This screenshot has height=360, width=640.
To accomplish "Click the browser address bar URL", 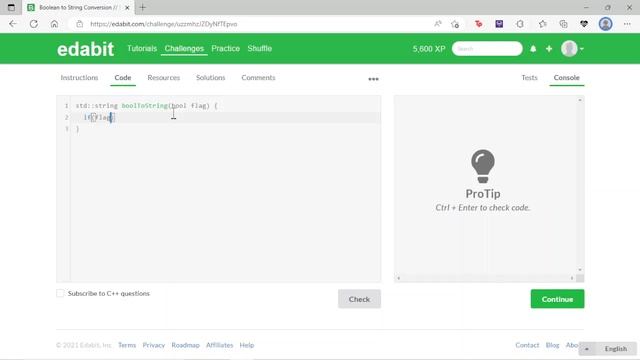I will coord(164,24).
